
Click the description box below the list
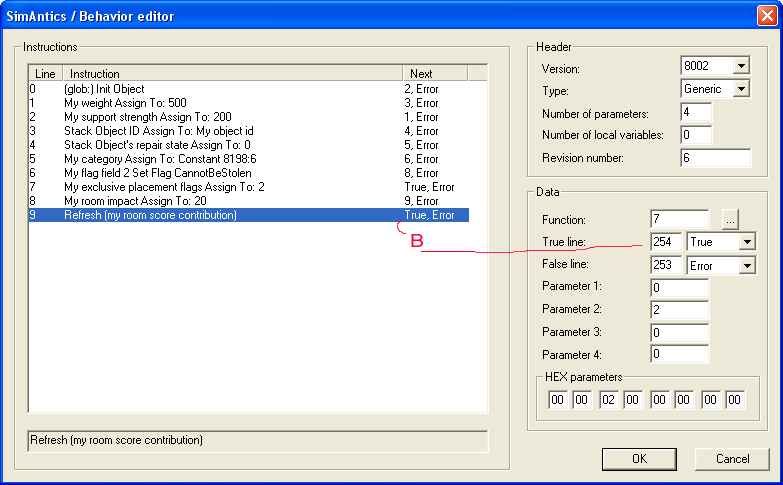pyautogui.click(x=258, y=441)
